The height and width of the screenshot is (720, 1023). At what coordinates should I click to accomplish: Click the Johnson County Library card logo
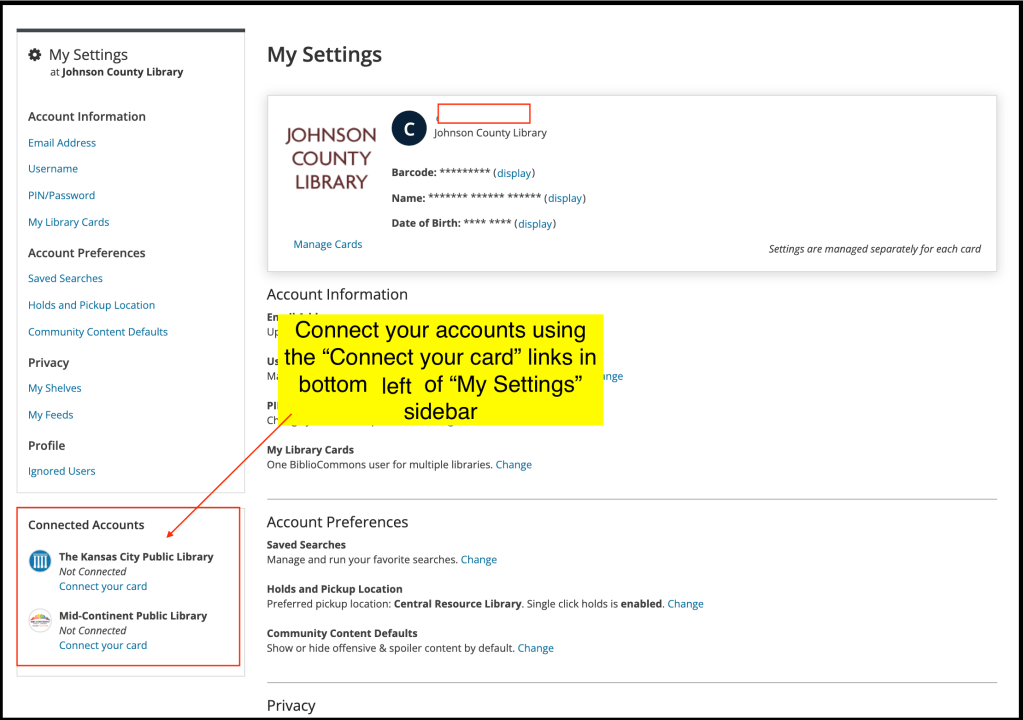331,158
